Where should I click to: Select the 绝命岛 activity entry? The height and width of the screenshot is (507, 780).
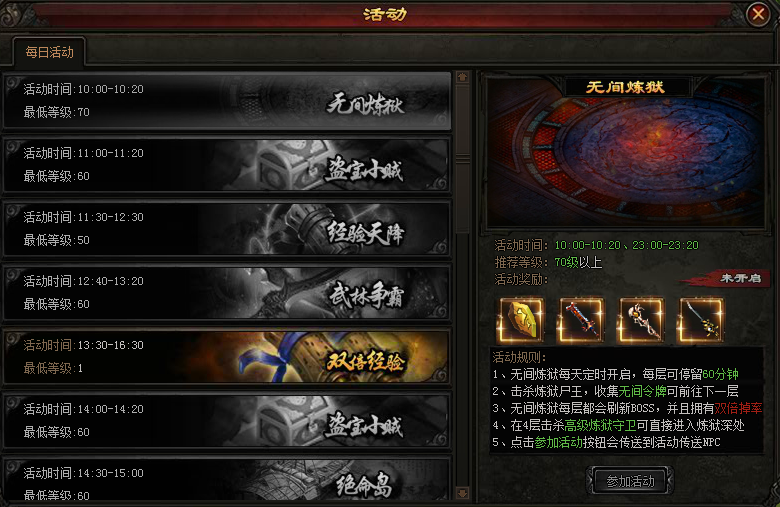227,479
